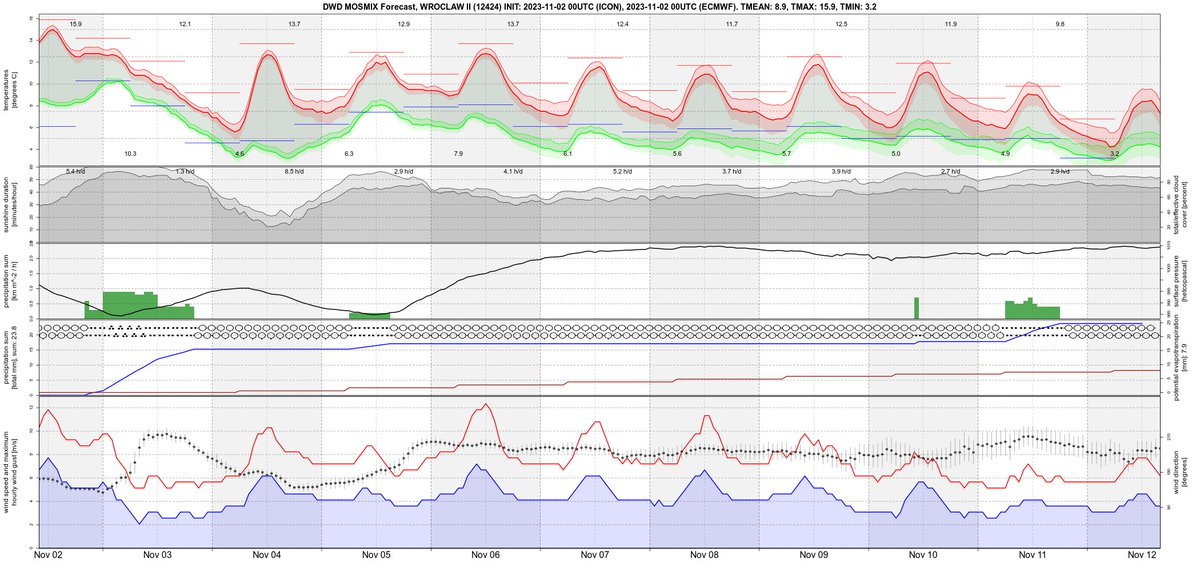Click the sunshine duration axis label
Screen dimensions: 1200x571
click(x=11, y=205)
